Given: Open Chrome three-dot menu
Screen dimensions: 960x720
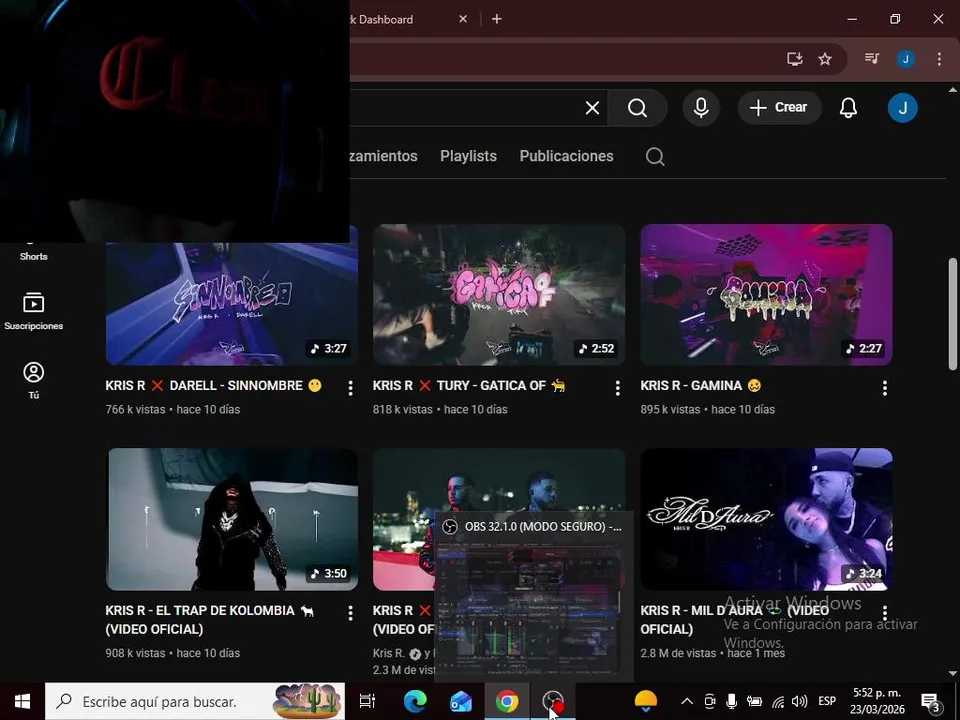Looking at the screenshot, I should [x=939, y=59].
